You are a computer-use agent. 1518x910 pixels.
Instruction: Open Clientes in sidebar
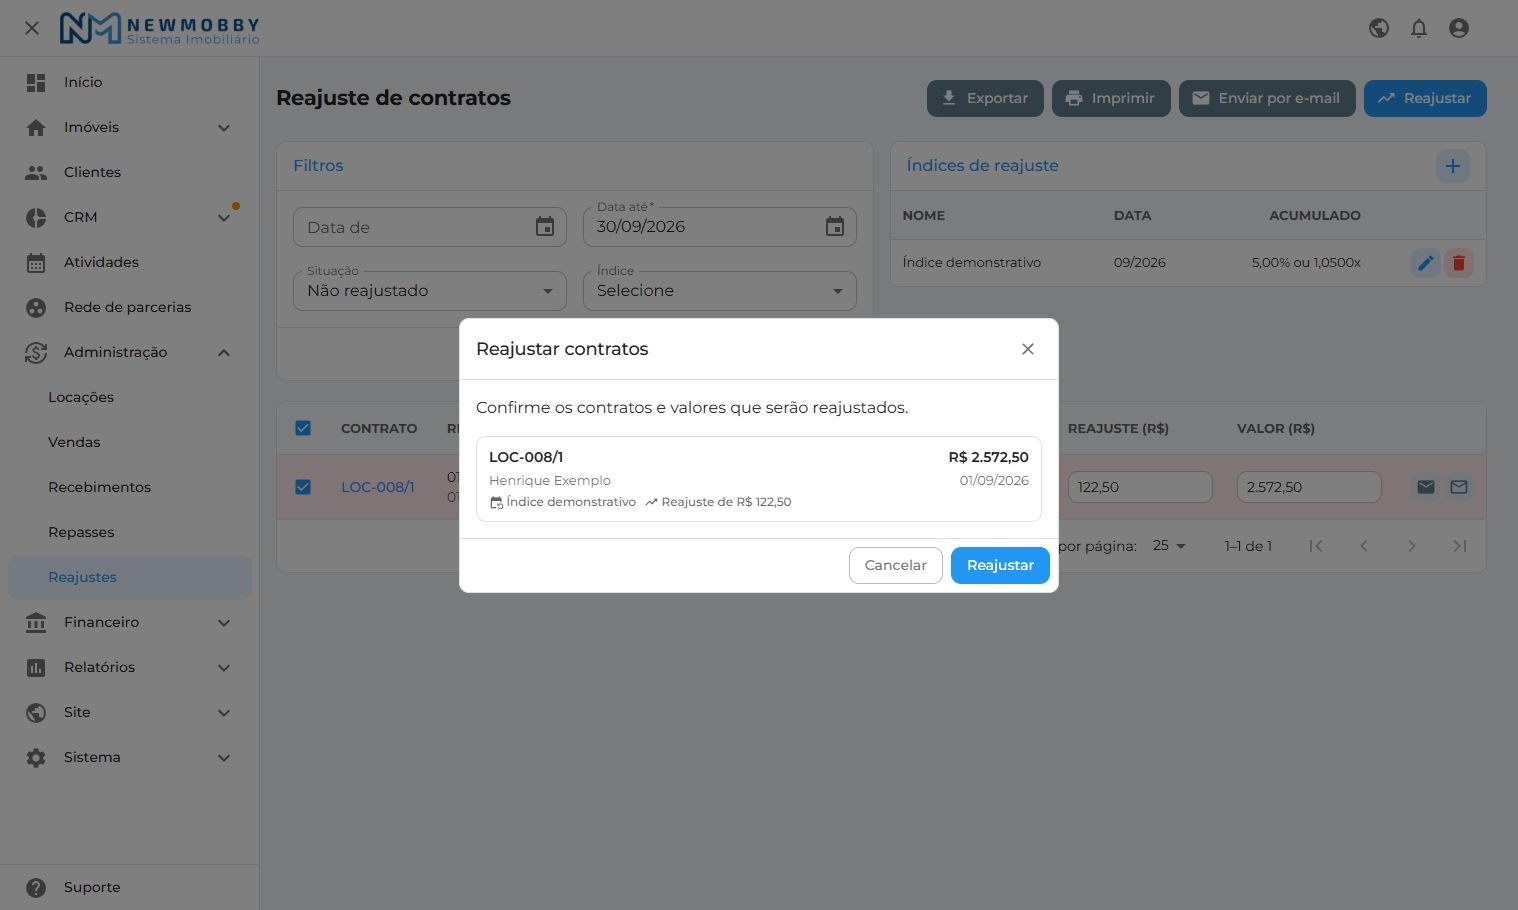pyautogui.click(x=130, y=172)
